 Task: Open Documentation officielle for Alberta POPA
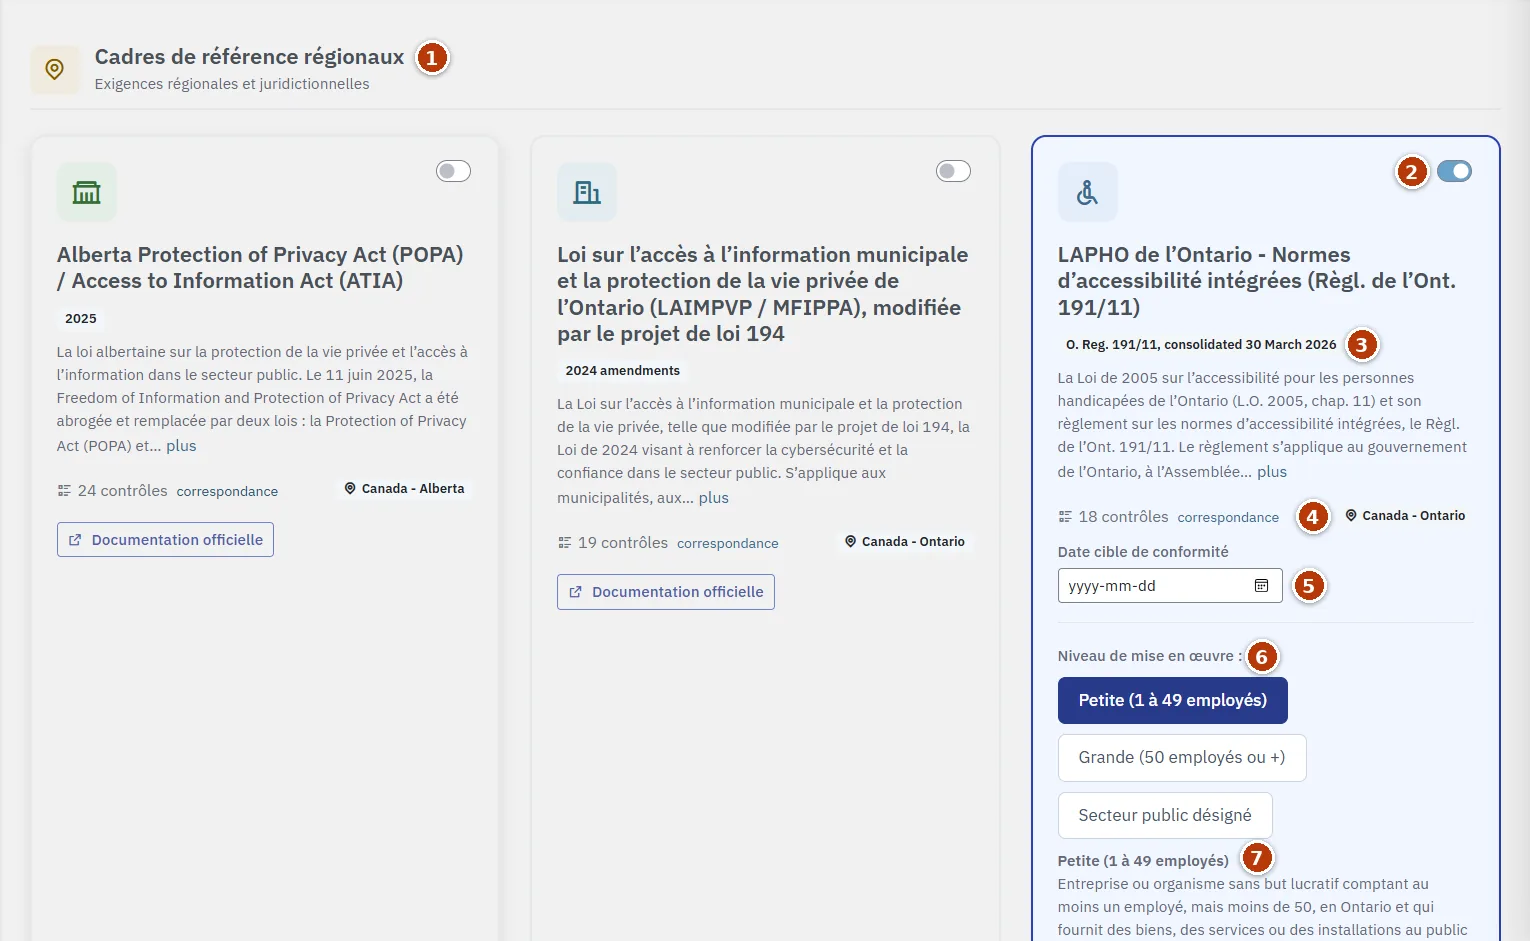pos(165,540)
